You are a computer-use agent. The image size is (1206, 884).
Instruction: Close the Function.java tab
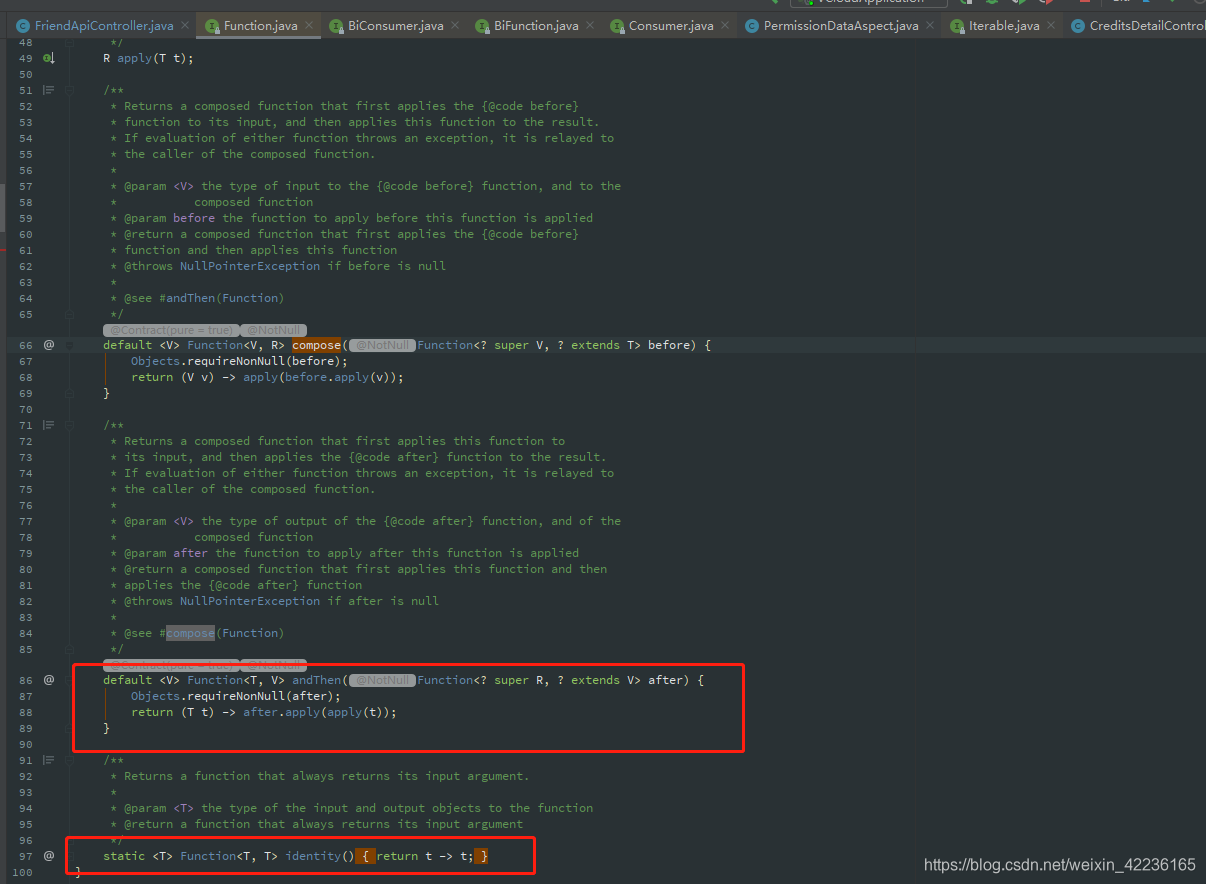click(x=311, y=26)
